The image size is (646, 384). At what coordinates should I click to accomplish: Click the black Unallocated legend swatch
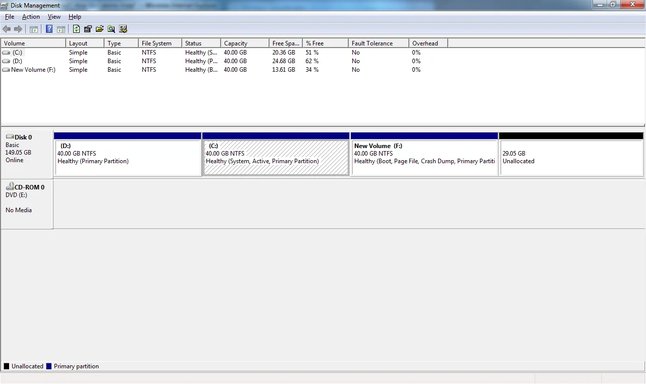6,366
